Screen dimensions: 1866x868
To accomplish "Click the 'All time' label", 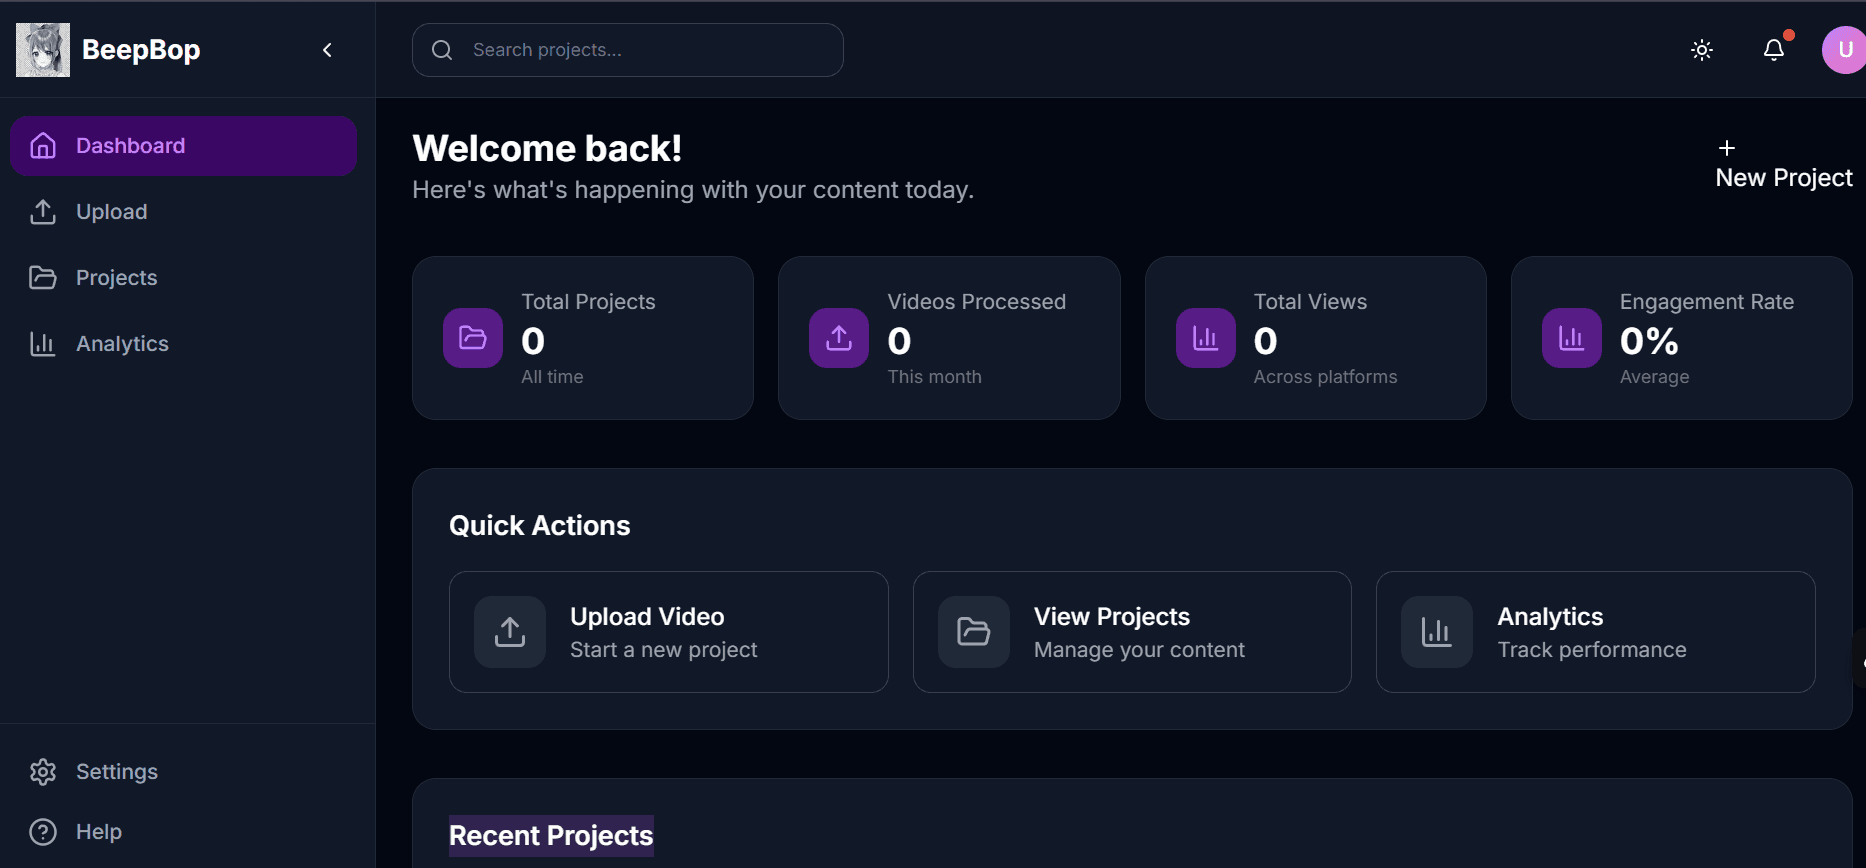I will click(x=552, y=377).
